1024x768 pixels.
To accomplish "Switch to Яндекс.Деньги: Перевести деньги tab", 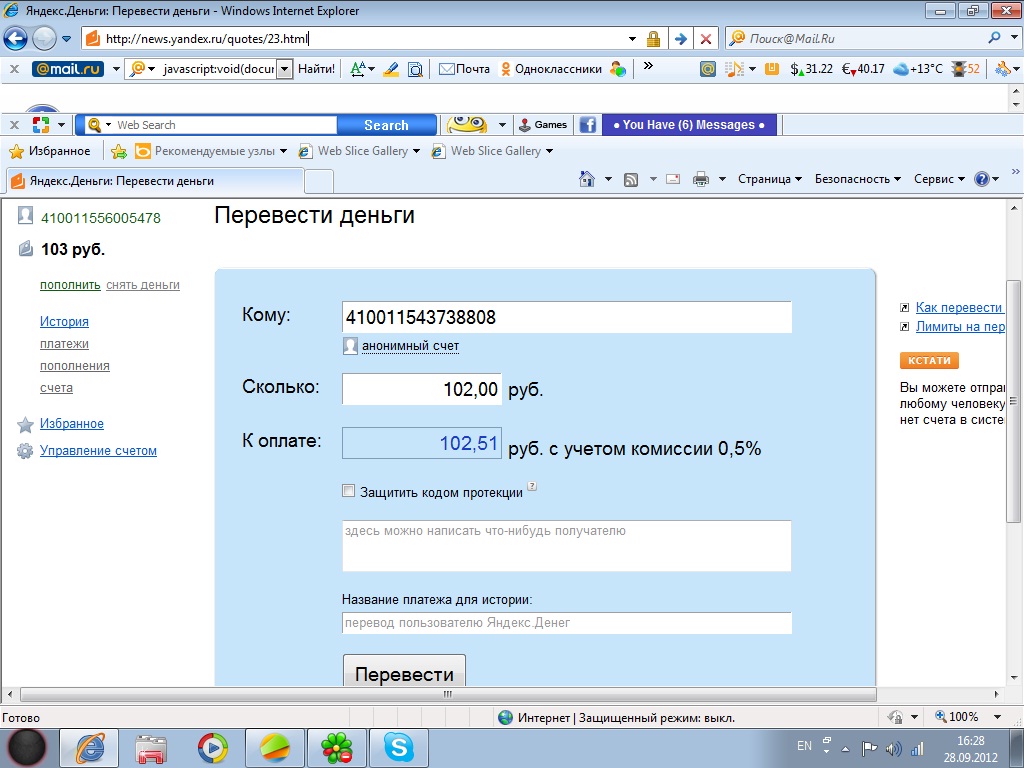I will click(x=155, y=181).
